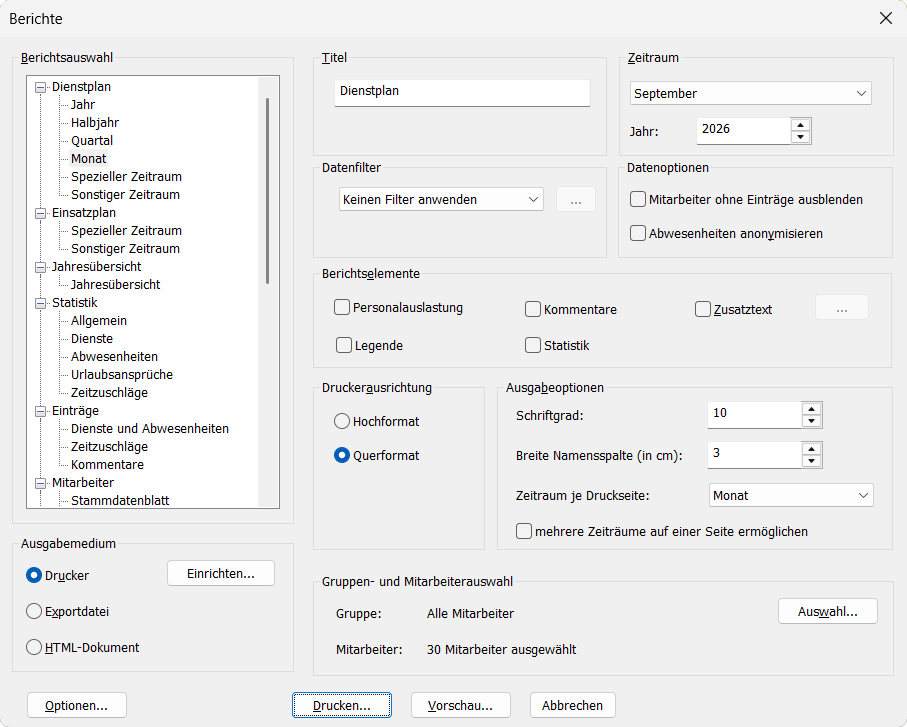Collapse the Mitarbeiter tree node

tap(40, 483)
